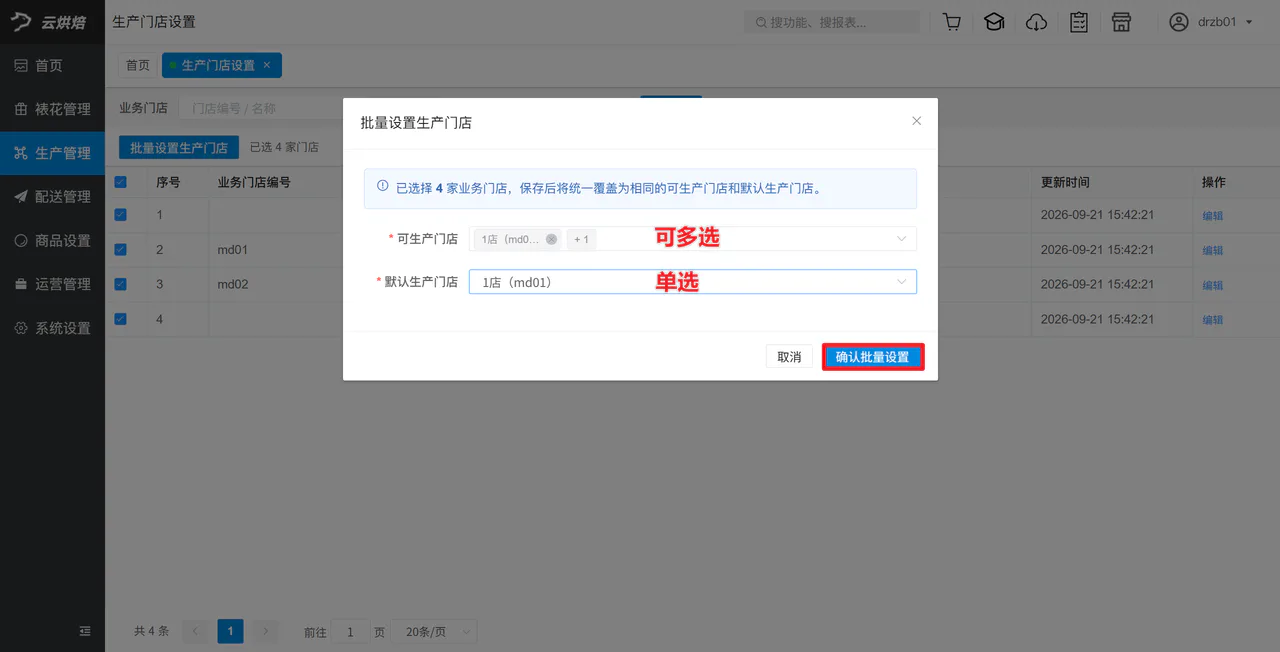
Task: Focus the 搜功能、搜报表 search box
Action: 832,22
